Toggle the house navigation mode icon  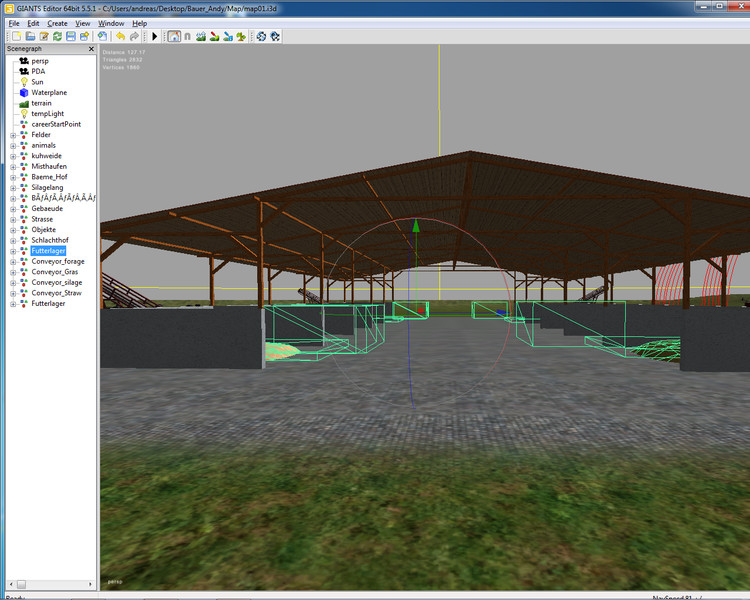174,36
